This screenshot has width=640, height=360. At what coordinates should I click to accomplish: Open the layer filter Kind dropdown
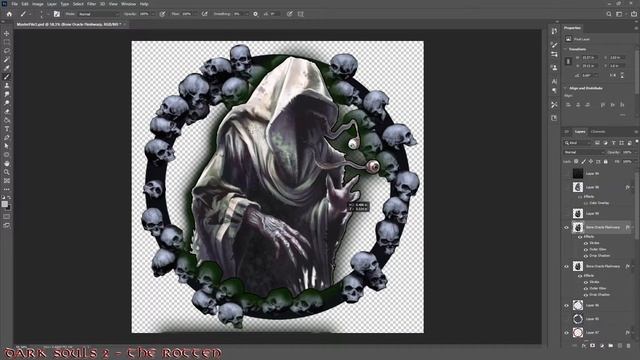click(x=577, y=143)
